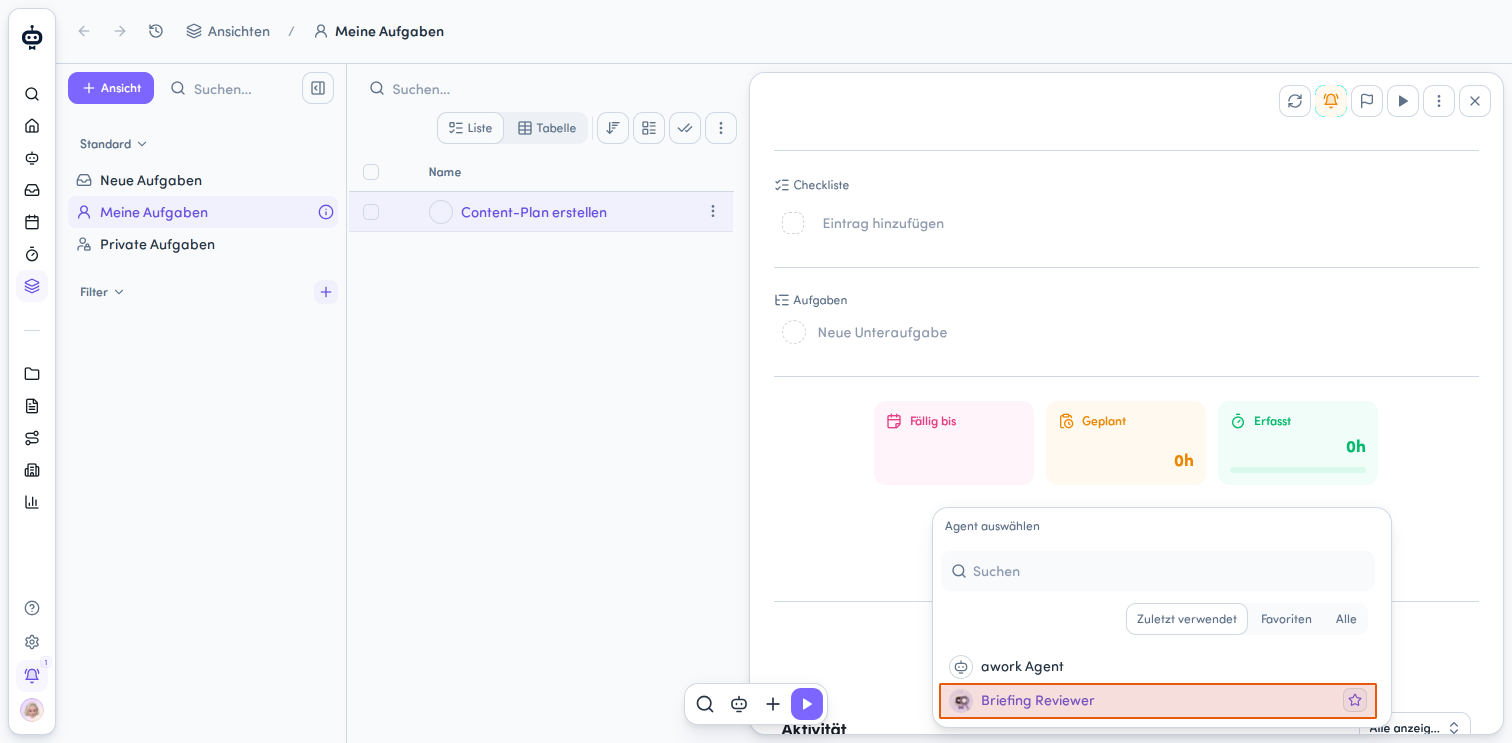Select the Favoriten tab

1286,619
